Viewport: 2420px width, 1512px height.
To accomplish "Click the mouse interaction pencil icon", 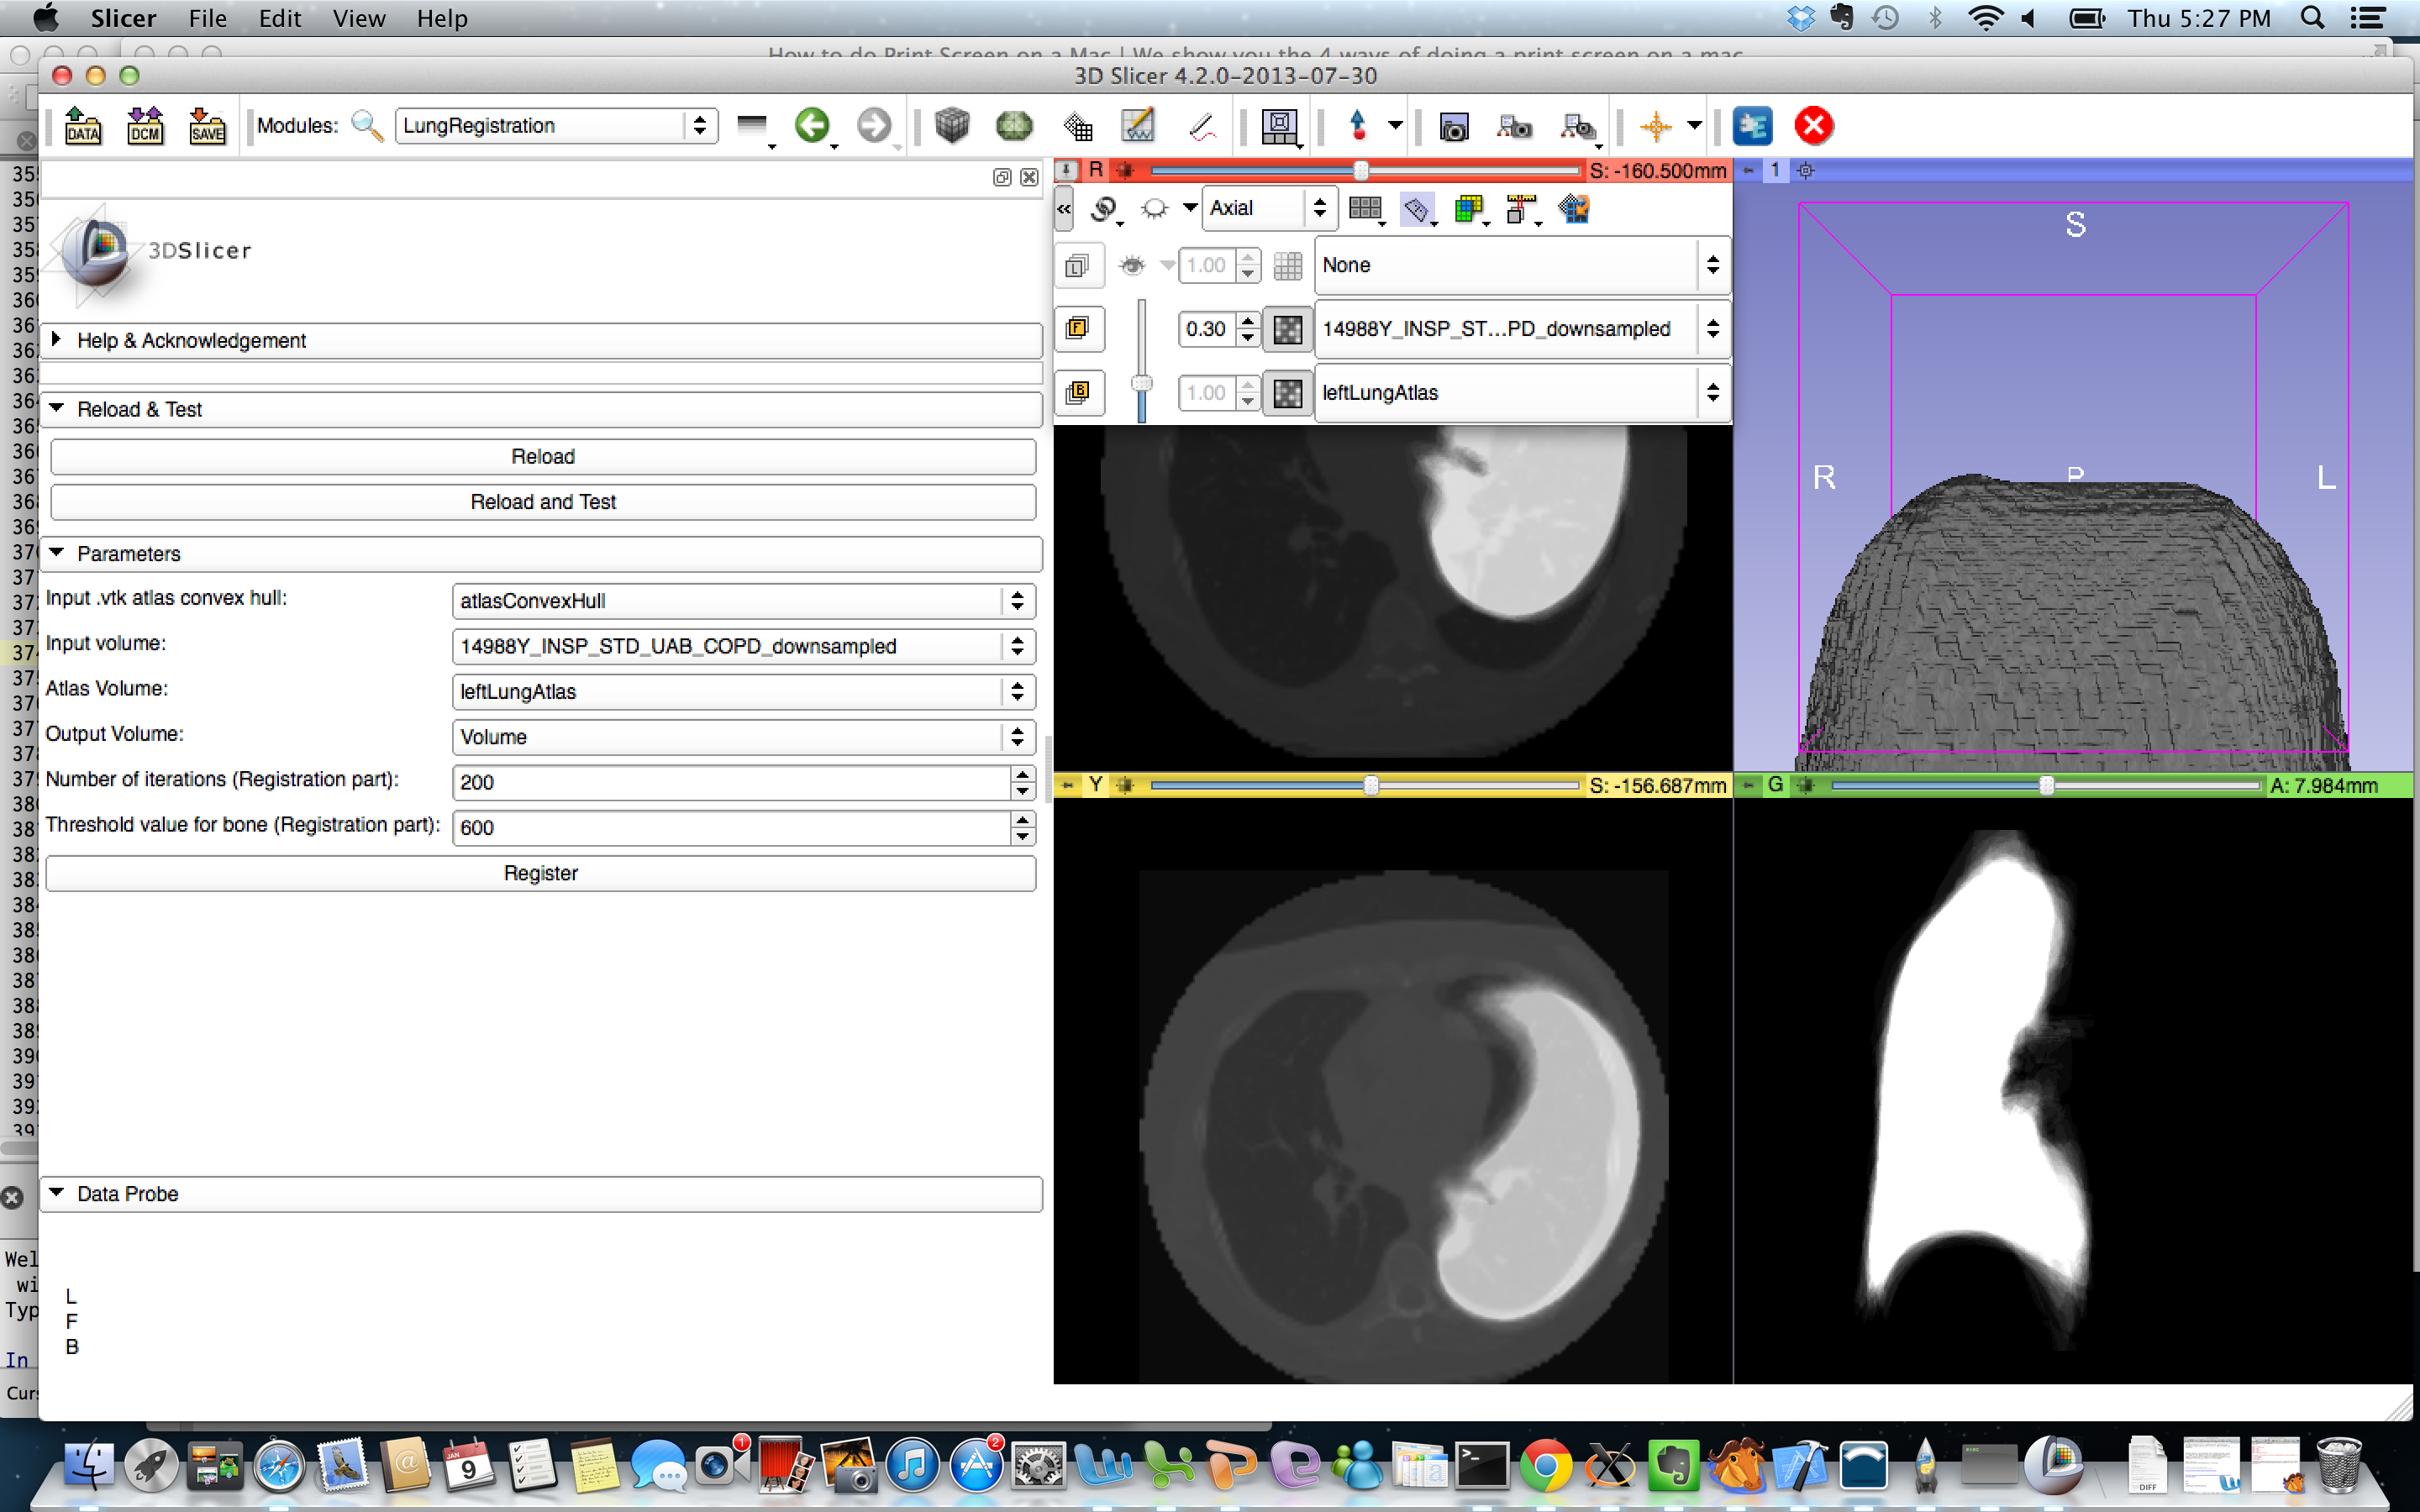I will (x=1202, y=126).
